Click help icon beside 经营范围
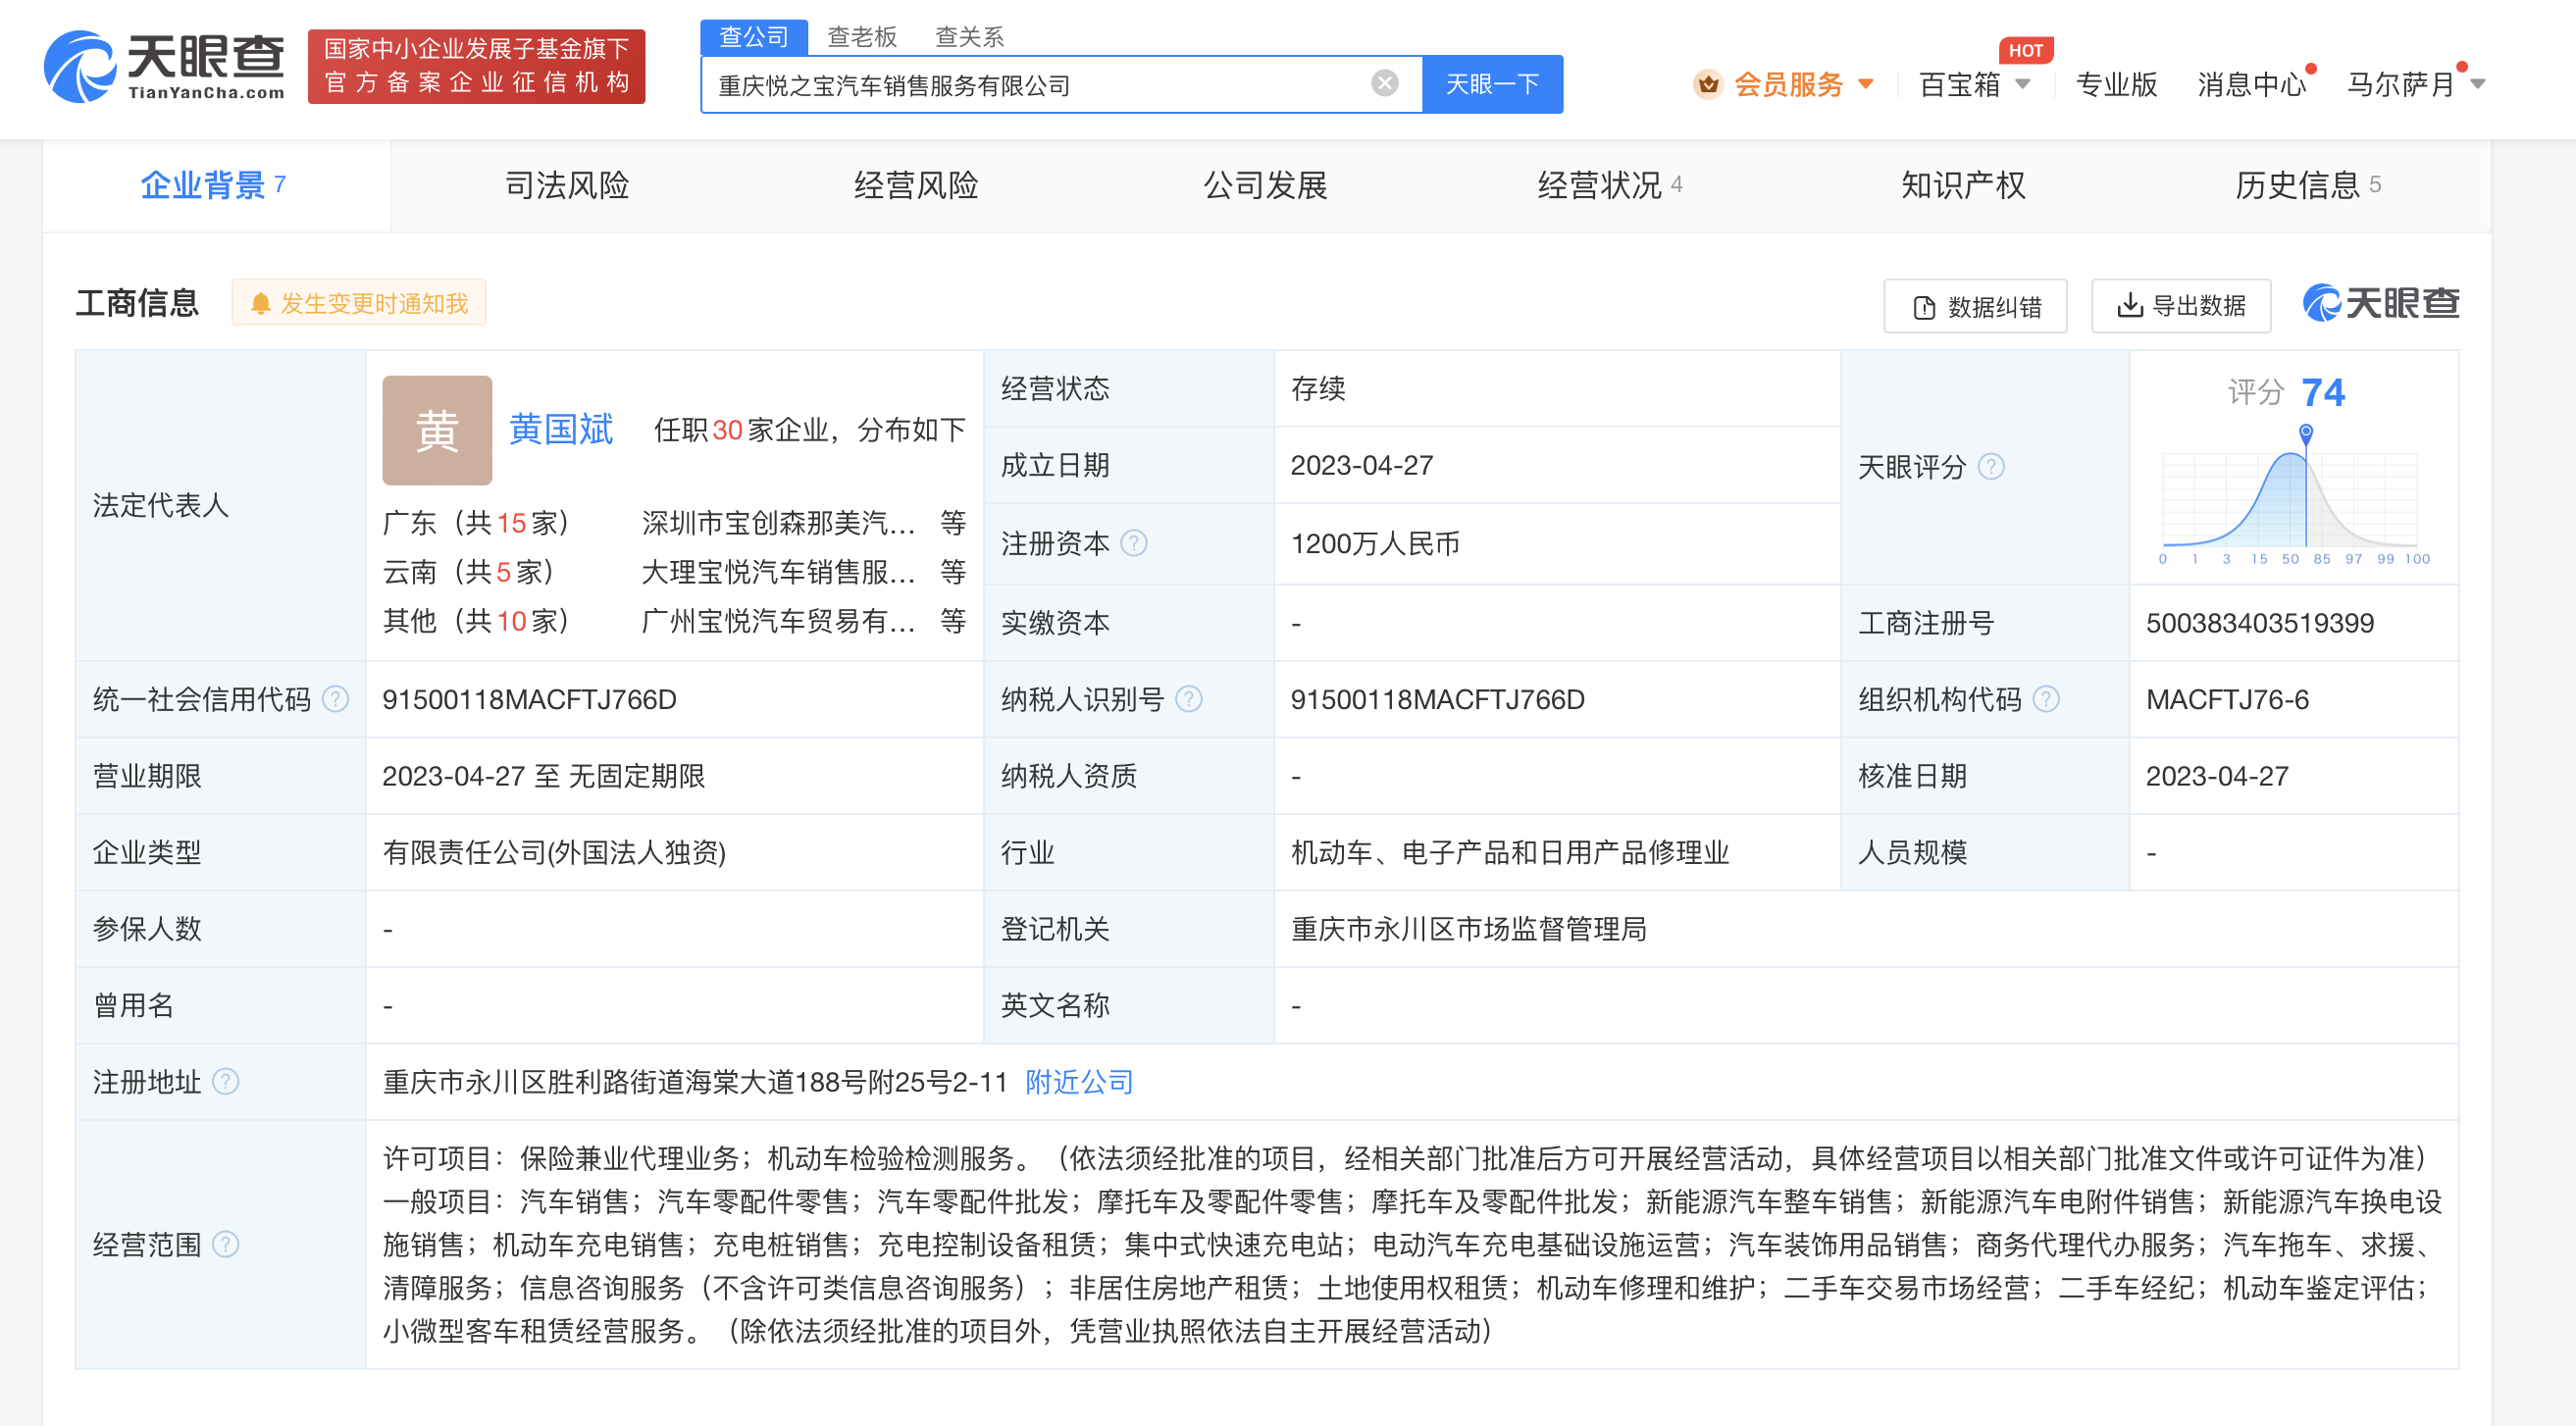The image size is (2576, 1426). (226, 1244)
